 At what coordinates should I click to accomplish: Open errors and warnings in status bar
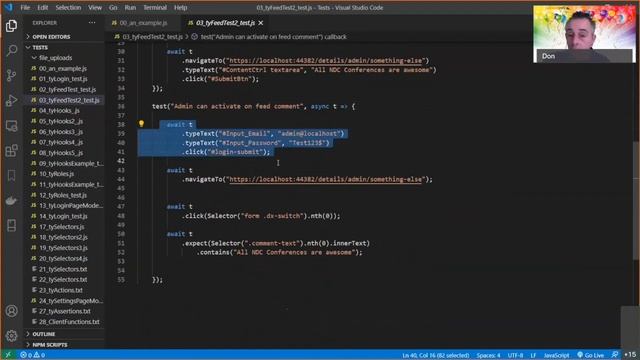point(33,355)
